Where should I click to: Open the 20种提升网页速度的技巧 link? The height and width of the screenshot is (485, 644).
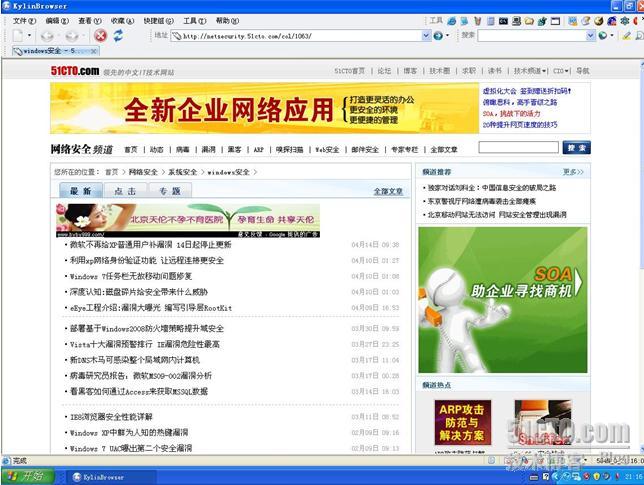tap(520, 124)
